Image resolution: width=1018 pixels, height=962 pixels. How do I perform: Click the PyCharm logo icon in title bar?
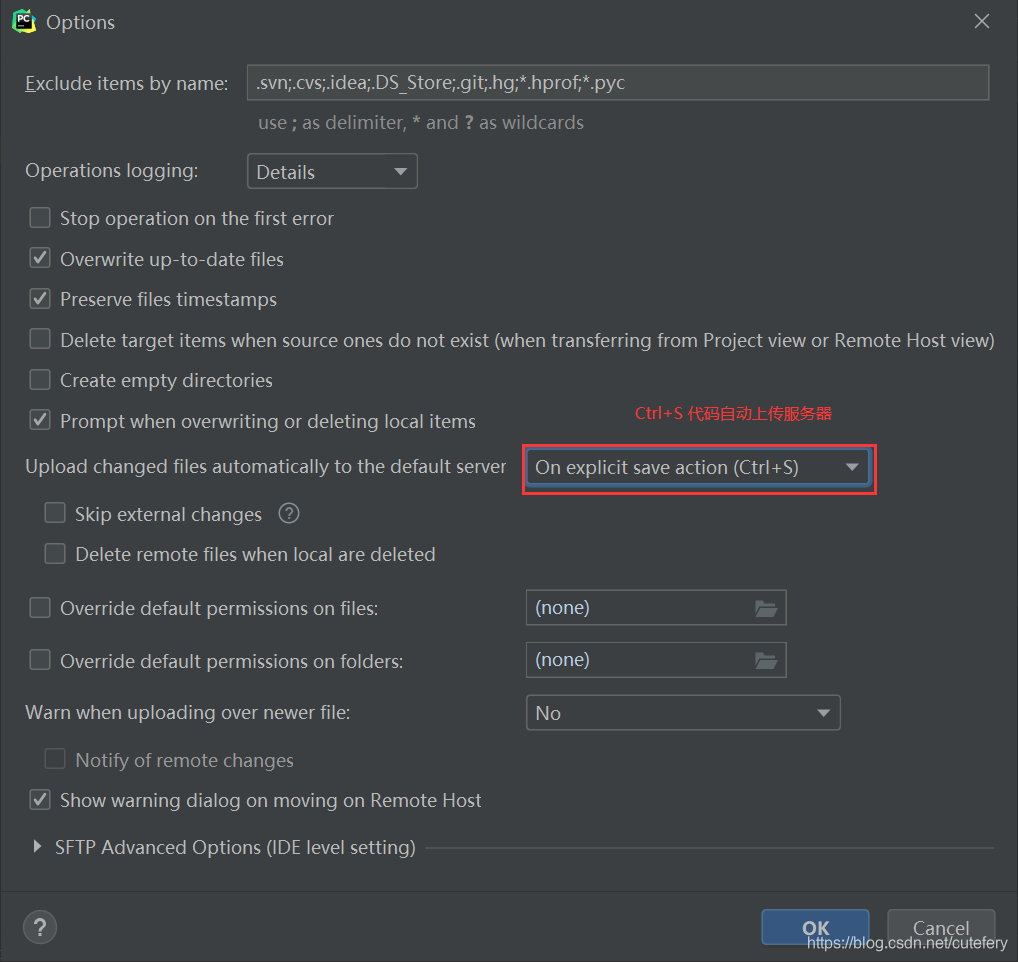click(x=23, y=21)
